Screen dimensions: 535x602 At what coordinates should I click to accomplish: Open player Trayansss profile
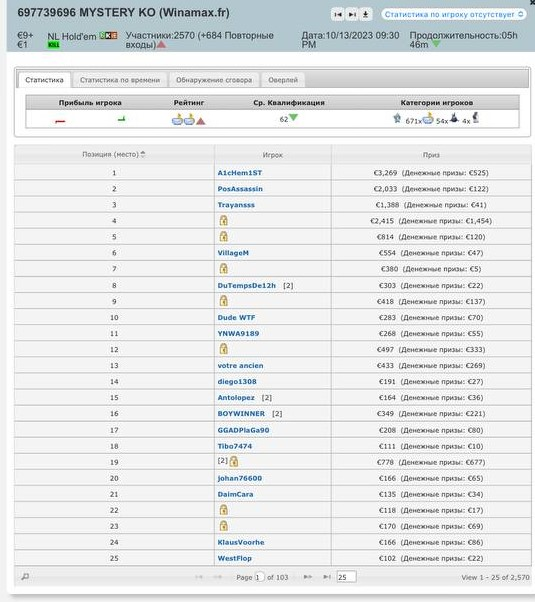pyautogui.click(x=236, y=205)
